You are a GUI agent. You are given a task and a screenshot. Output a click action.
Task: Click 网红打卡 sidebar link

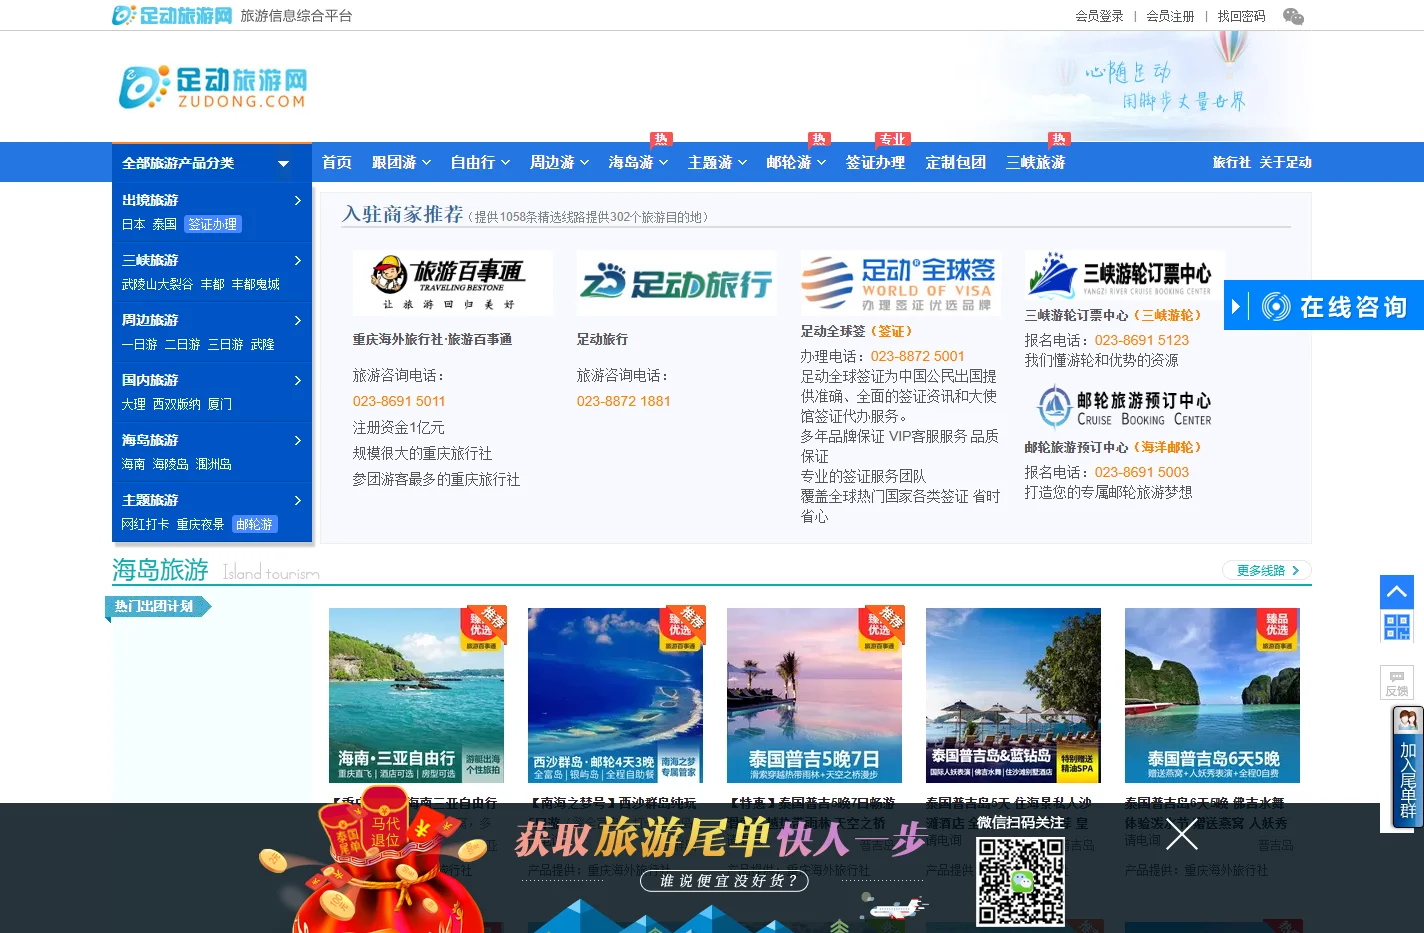point(145,524)
